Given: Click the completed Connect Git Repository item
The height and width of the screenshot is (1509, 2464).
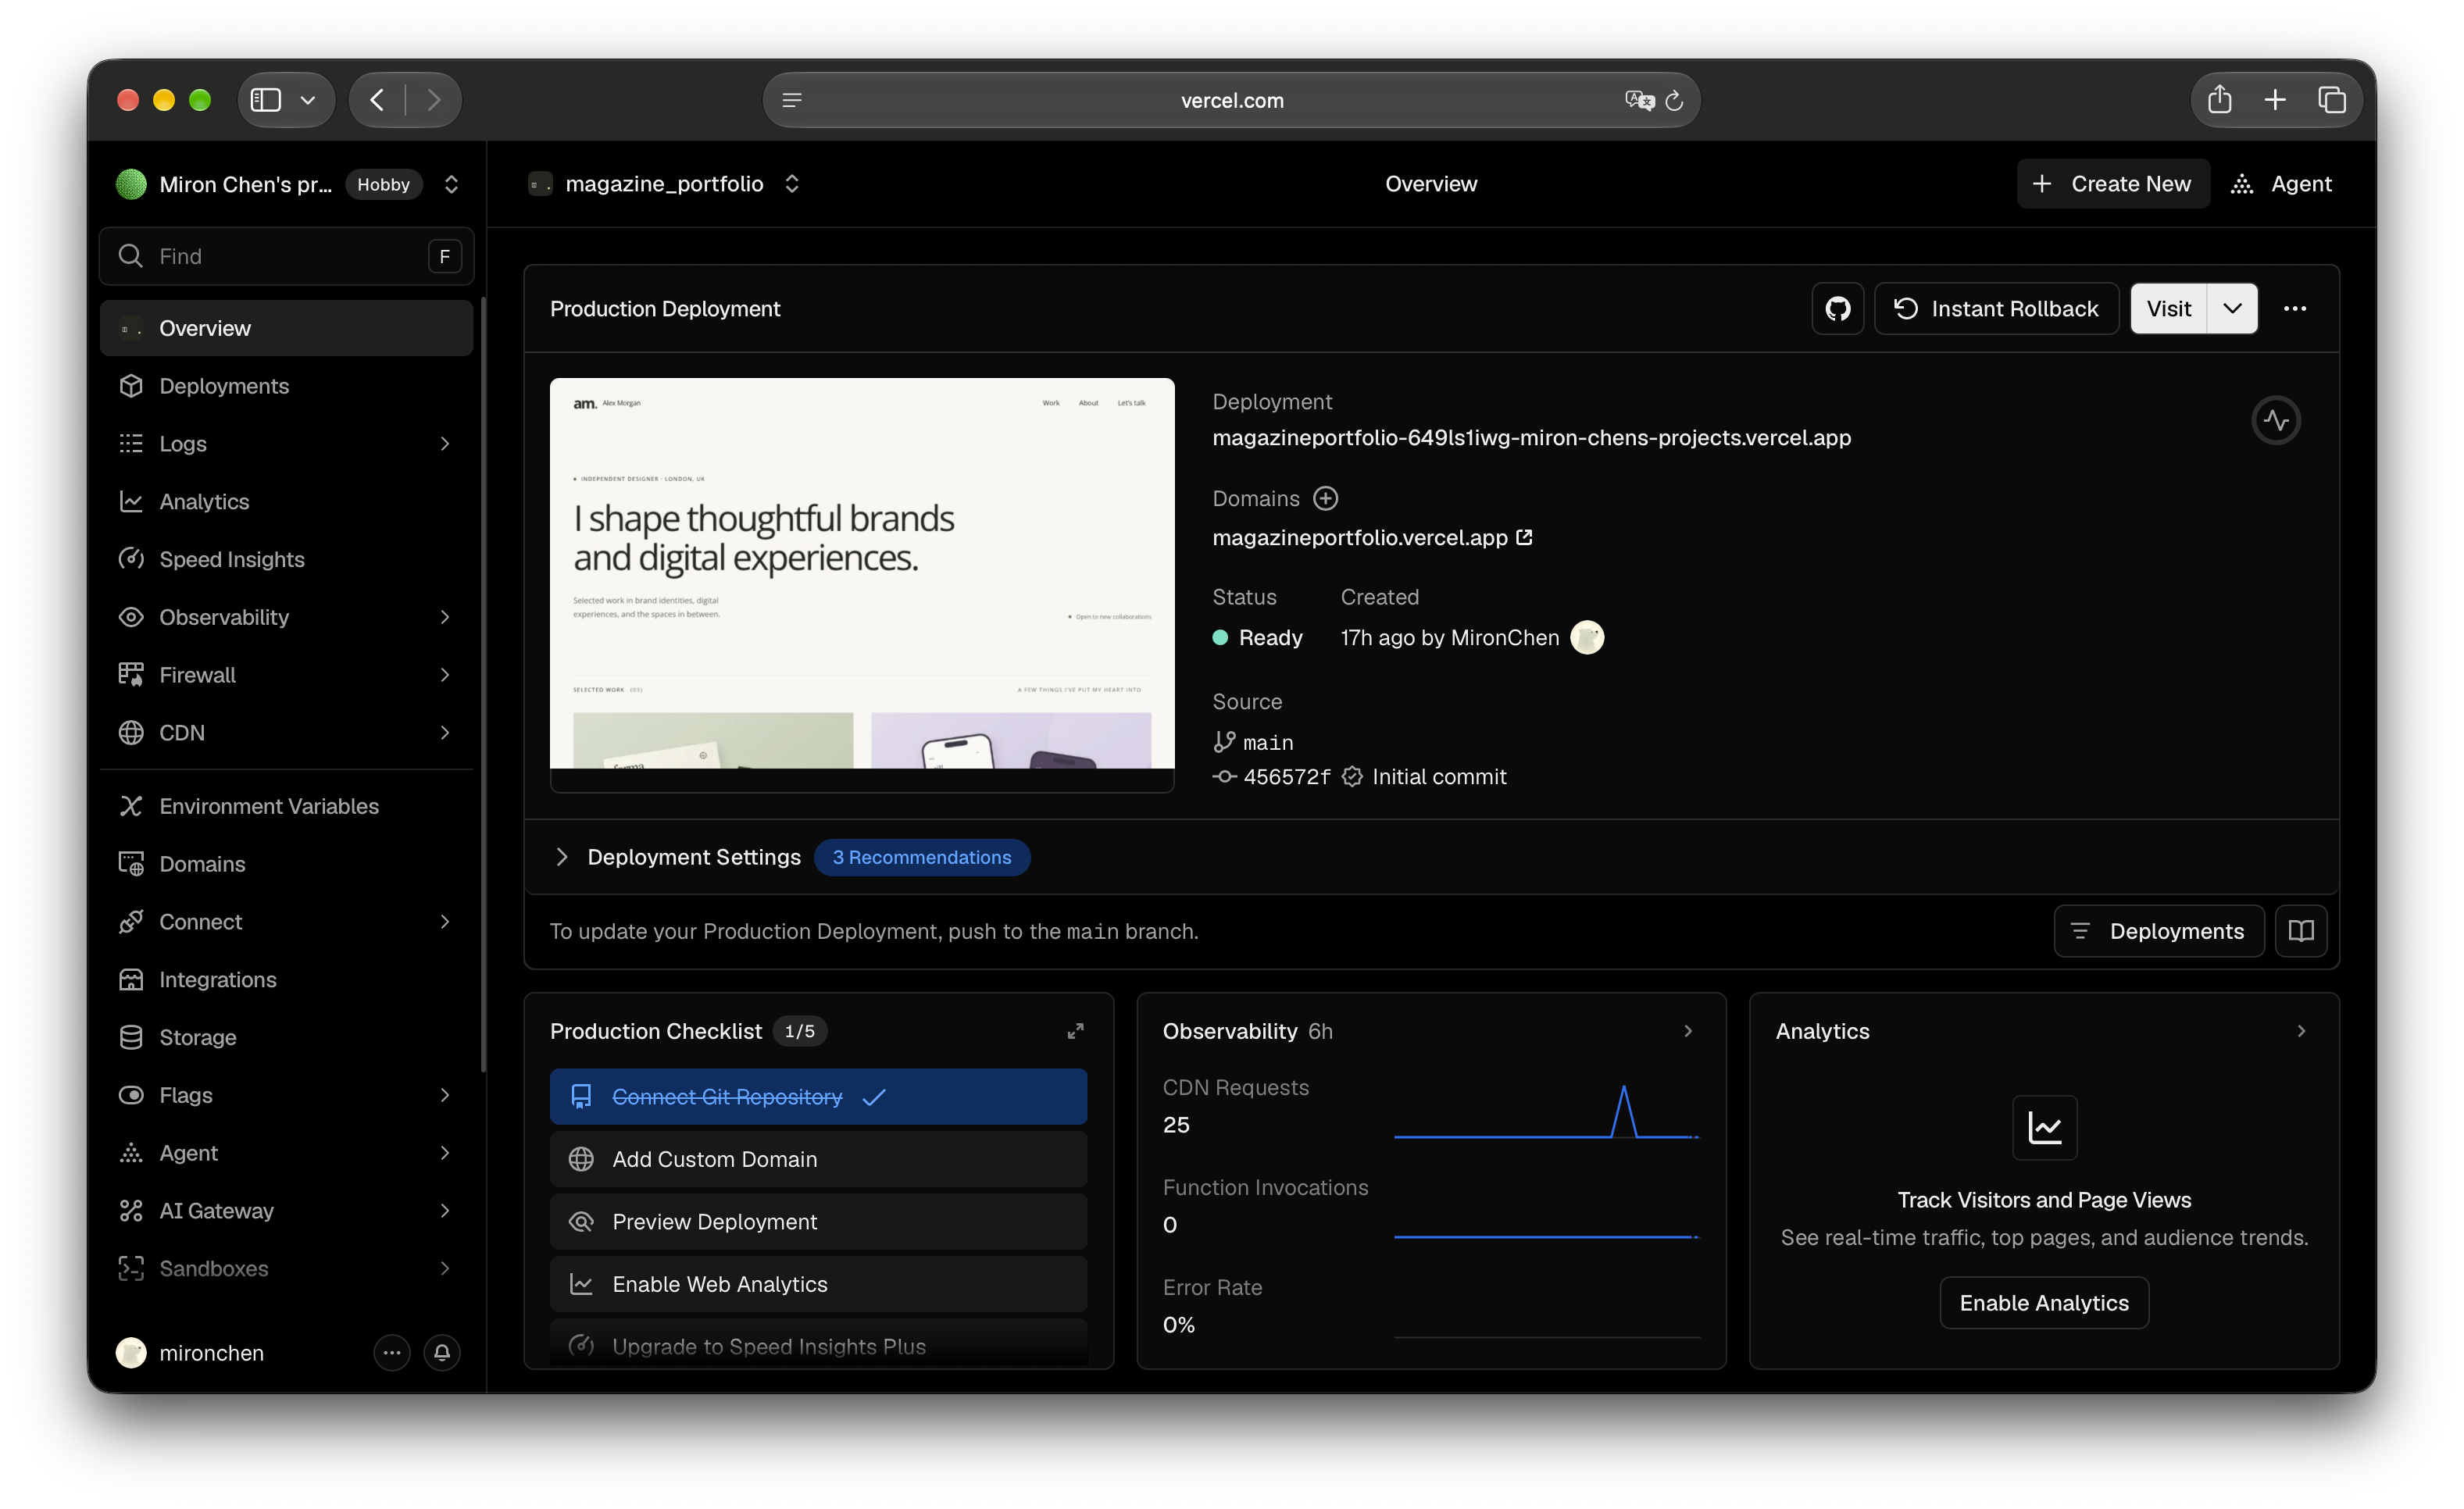Looking at the screenshot, I should coord(818,1097).
